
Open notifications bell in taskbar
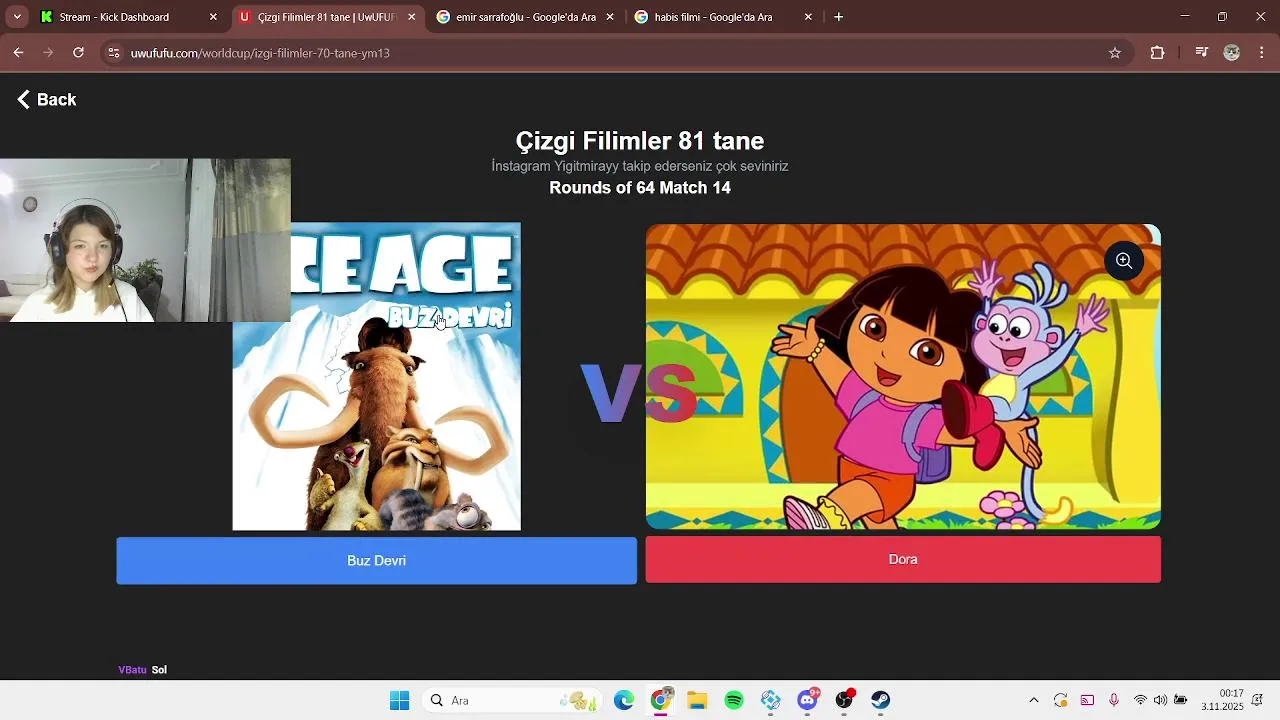[1258, 700]
